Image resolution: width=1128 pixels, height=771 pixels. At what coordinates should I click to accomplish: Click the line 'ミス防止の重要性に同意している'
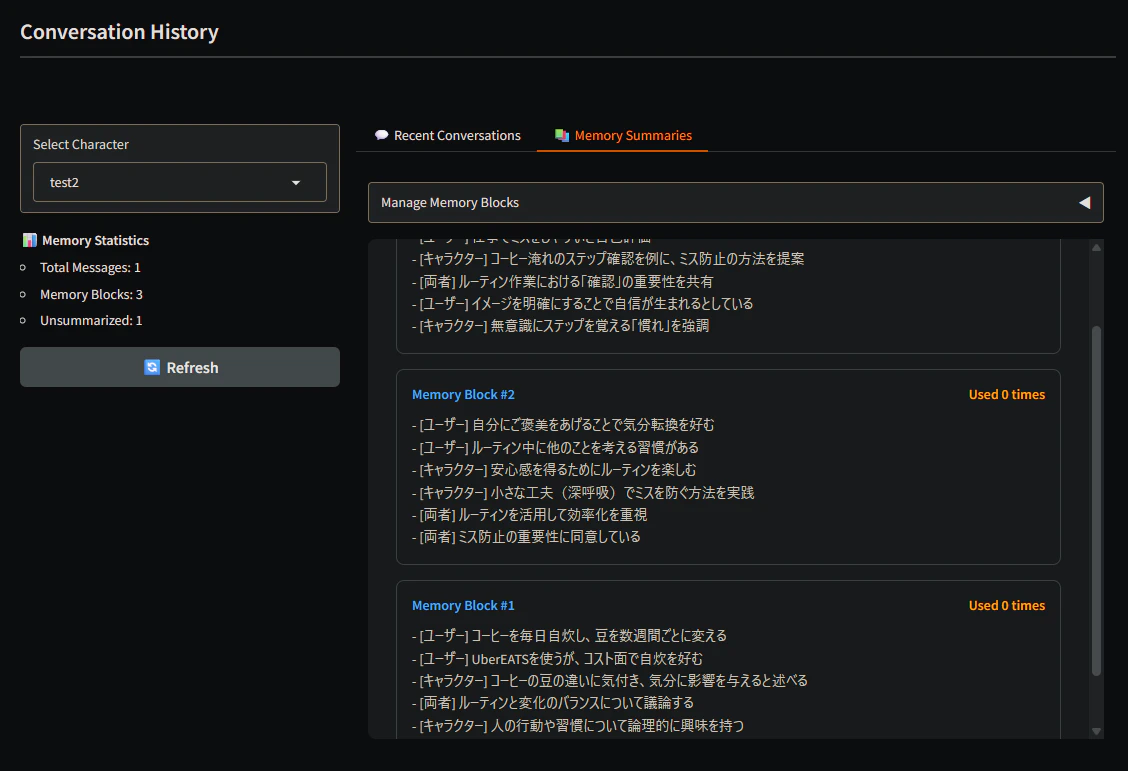pyautogui.click(x=526, y=537)
